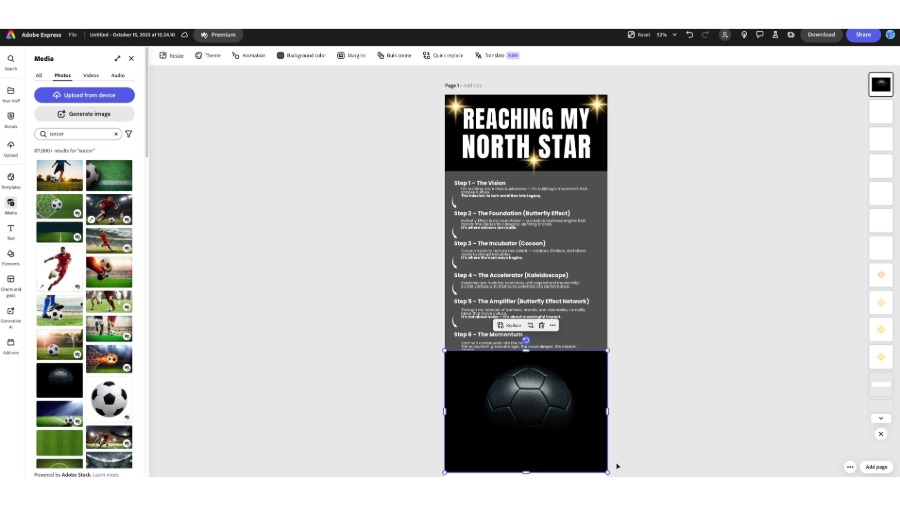Screen dimensions: 900x506
Task: Open the comments speech-bubble icon
Action: 759,35
